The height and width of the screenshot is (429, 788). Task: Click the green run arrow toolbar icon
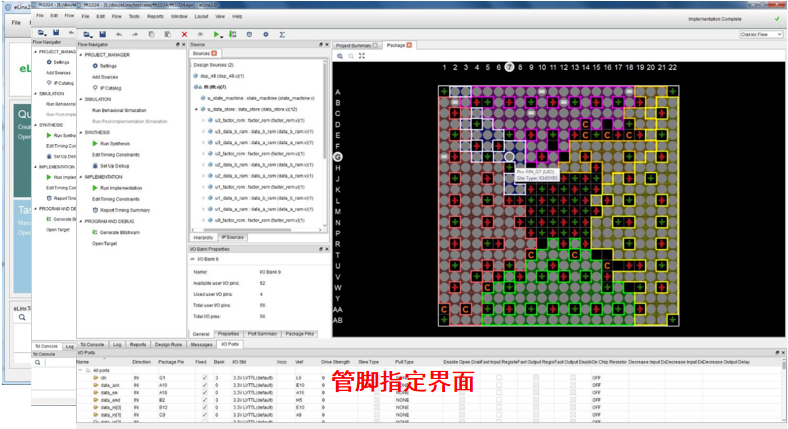coord(214,34)
